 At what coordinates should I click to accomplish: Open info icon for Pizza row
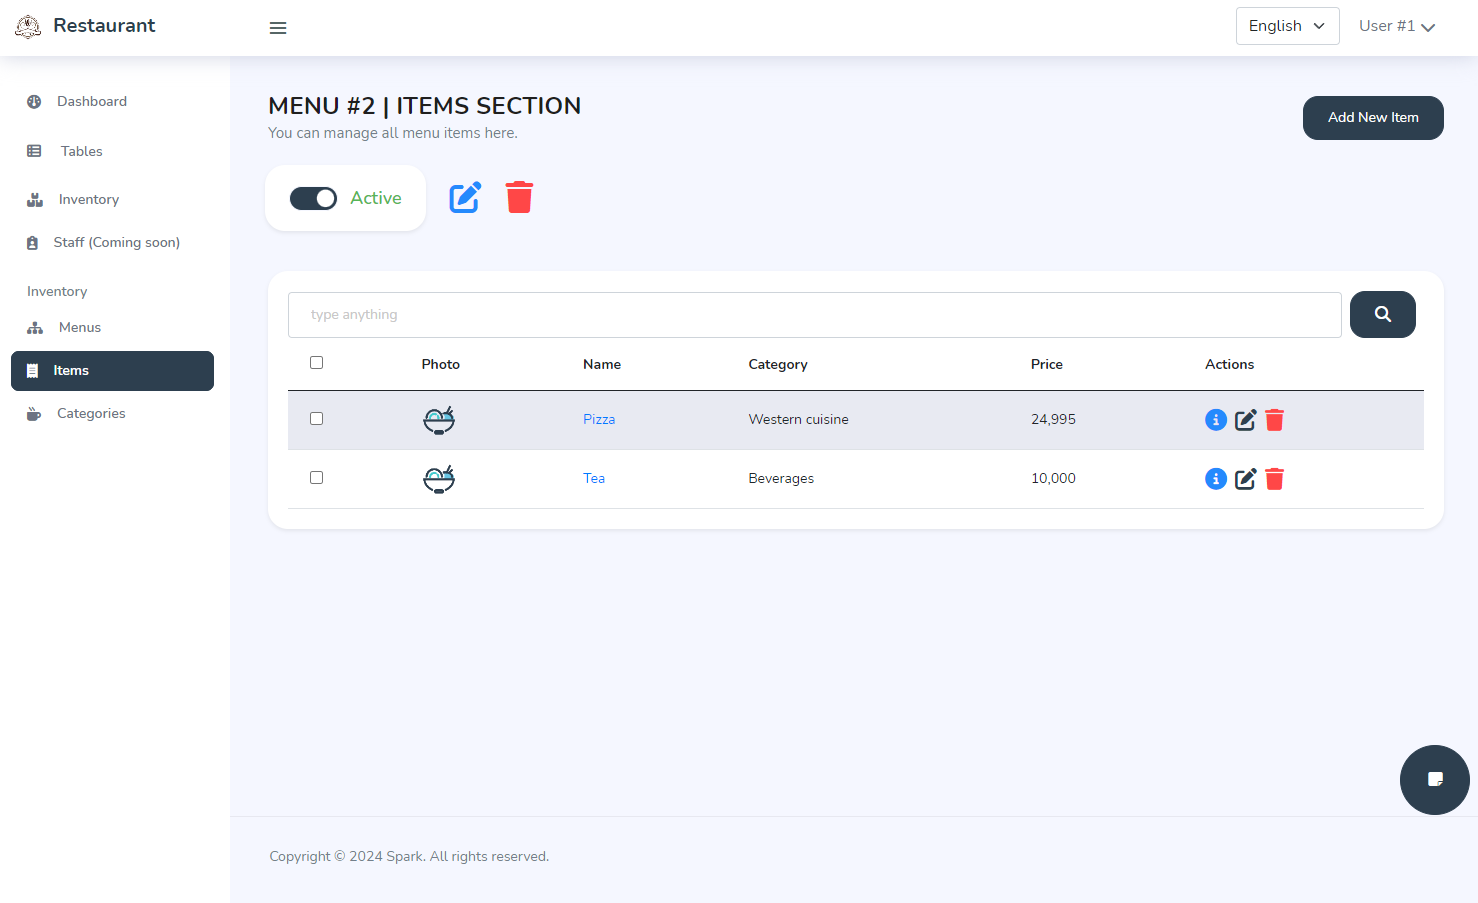[x=1215, y=420]
